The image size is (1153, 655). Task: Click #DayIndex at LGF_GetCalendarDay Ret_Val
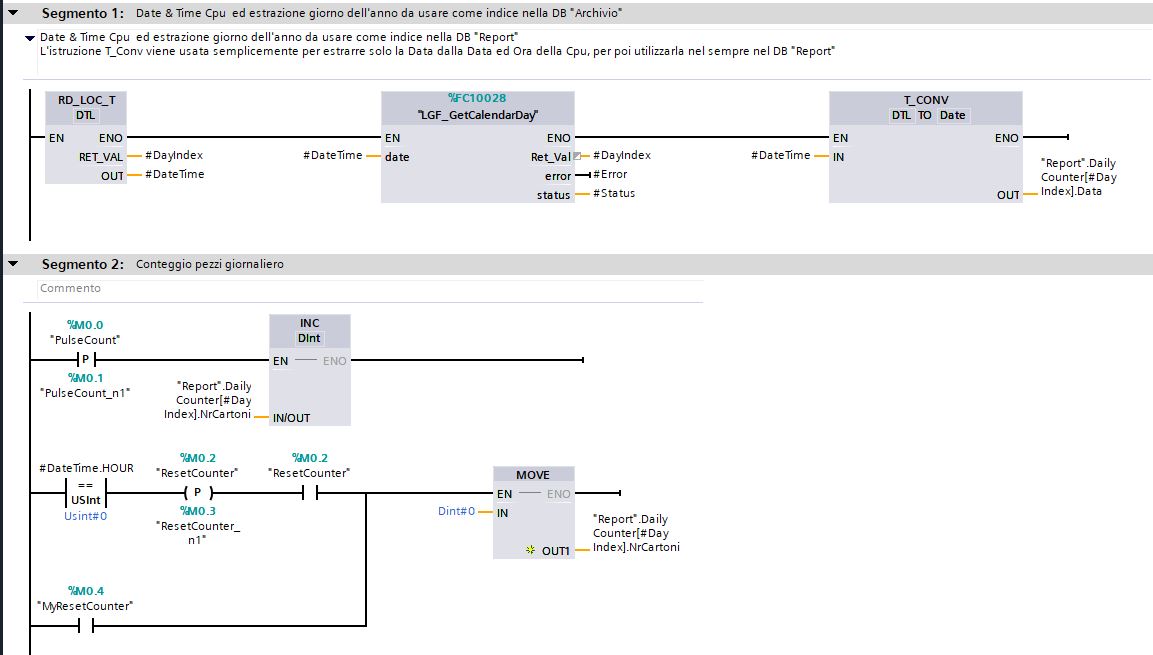[621, 155]
